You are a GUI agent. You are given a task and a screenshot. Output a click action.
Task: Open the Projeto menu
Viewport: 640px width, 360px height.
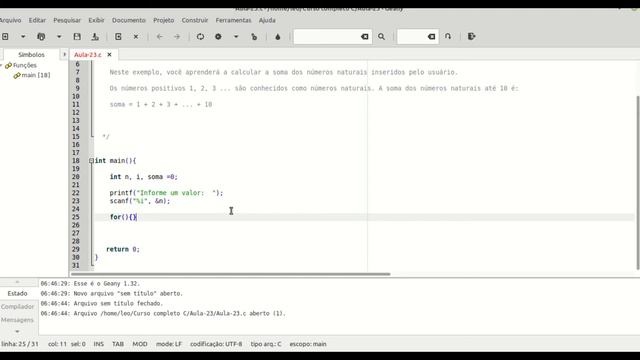[164, 20]
